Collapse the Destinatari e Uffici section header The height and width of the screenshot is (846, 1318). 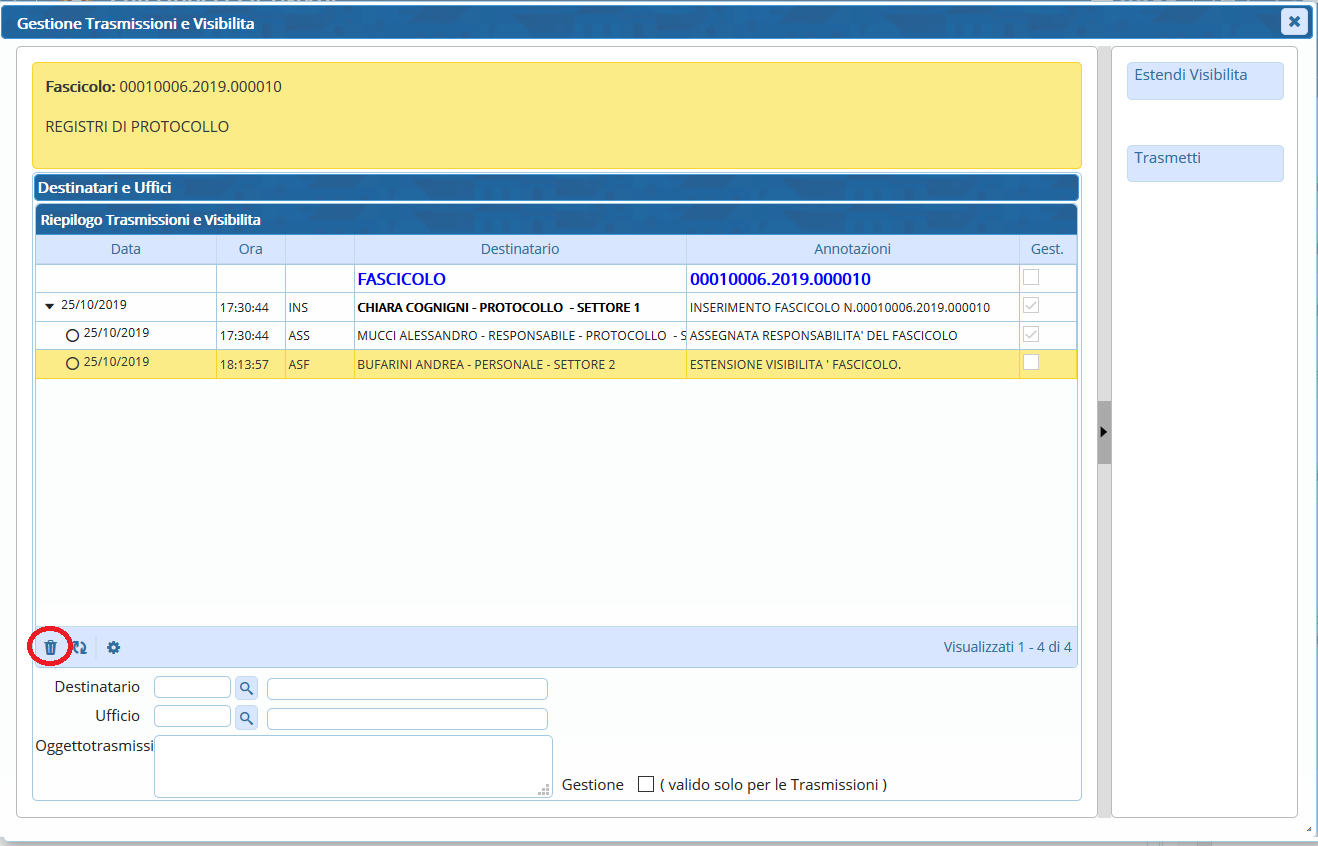coord(556,187)
